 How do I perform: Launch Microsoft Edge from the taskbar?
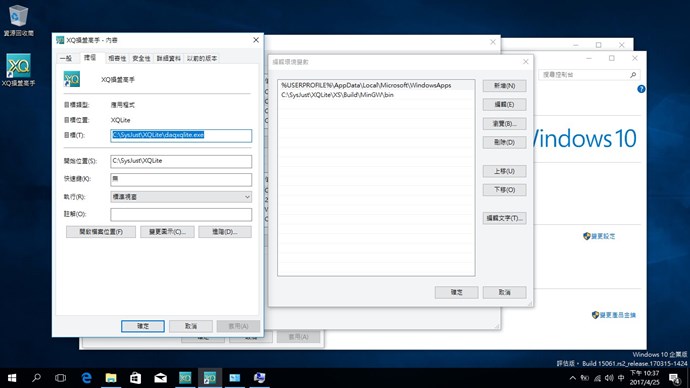[x=86, y=378]
